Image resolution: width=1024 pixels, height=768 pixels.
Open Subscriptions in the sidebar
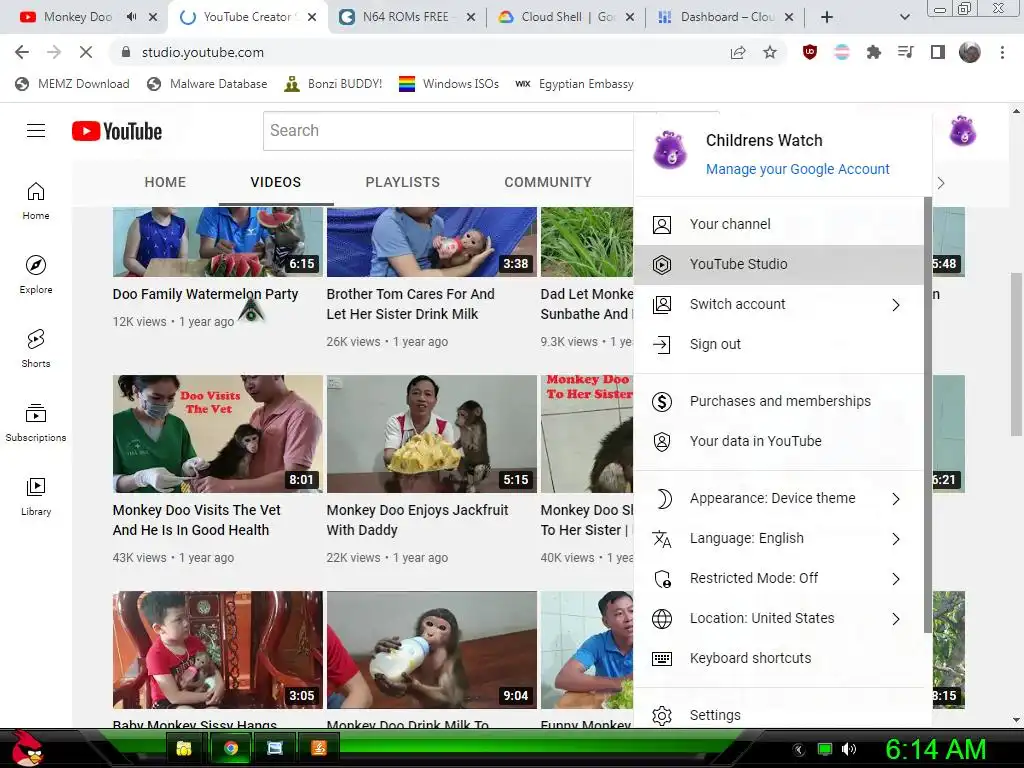click(x=36, y=423)
